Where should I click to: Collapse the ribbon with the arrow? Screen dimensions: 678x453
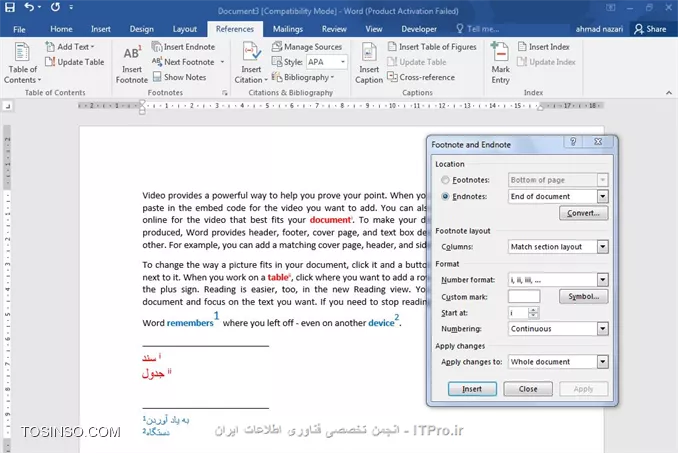668,93
